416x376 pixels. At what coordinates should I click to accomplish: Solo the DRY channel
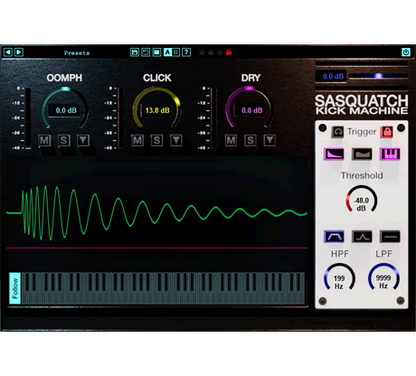point(250,140)
